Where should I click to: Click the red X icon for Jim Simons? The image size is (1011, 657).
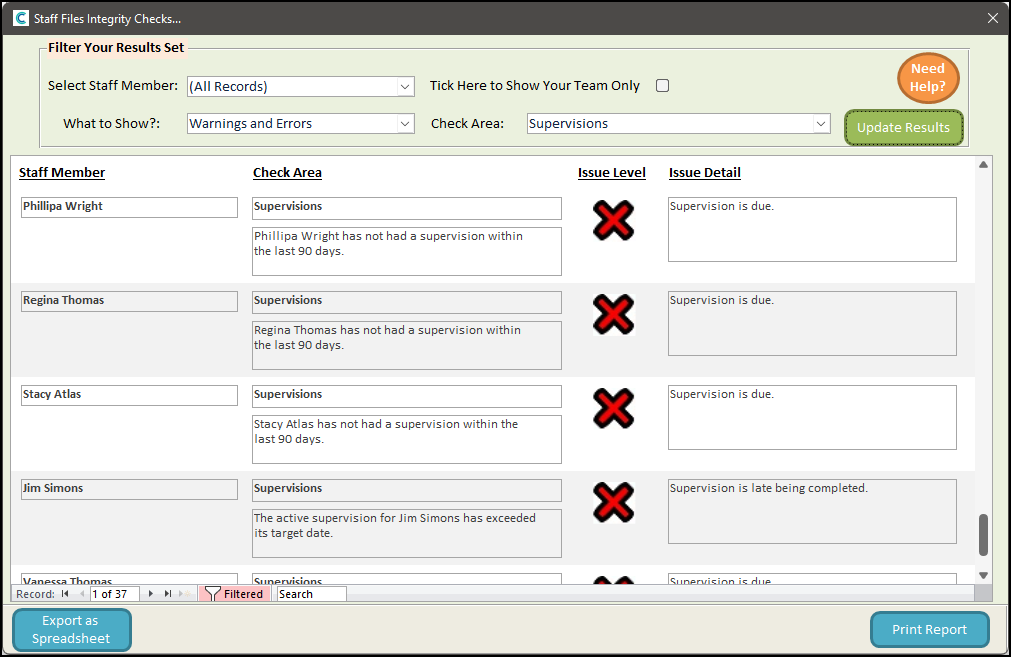613,502
